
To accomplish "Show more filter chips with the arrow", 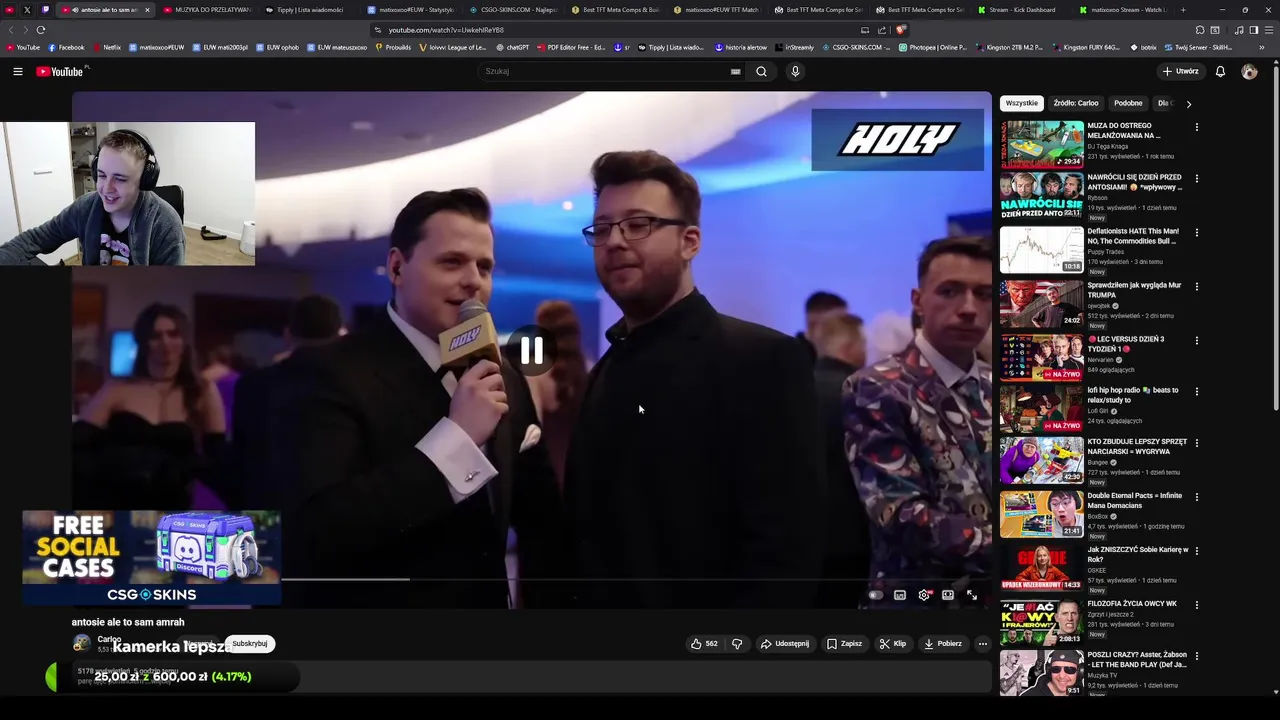I will [1188, 103].
